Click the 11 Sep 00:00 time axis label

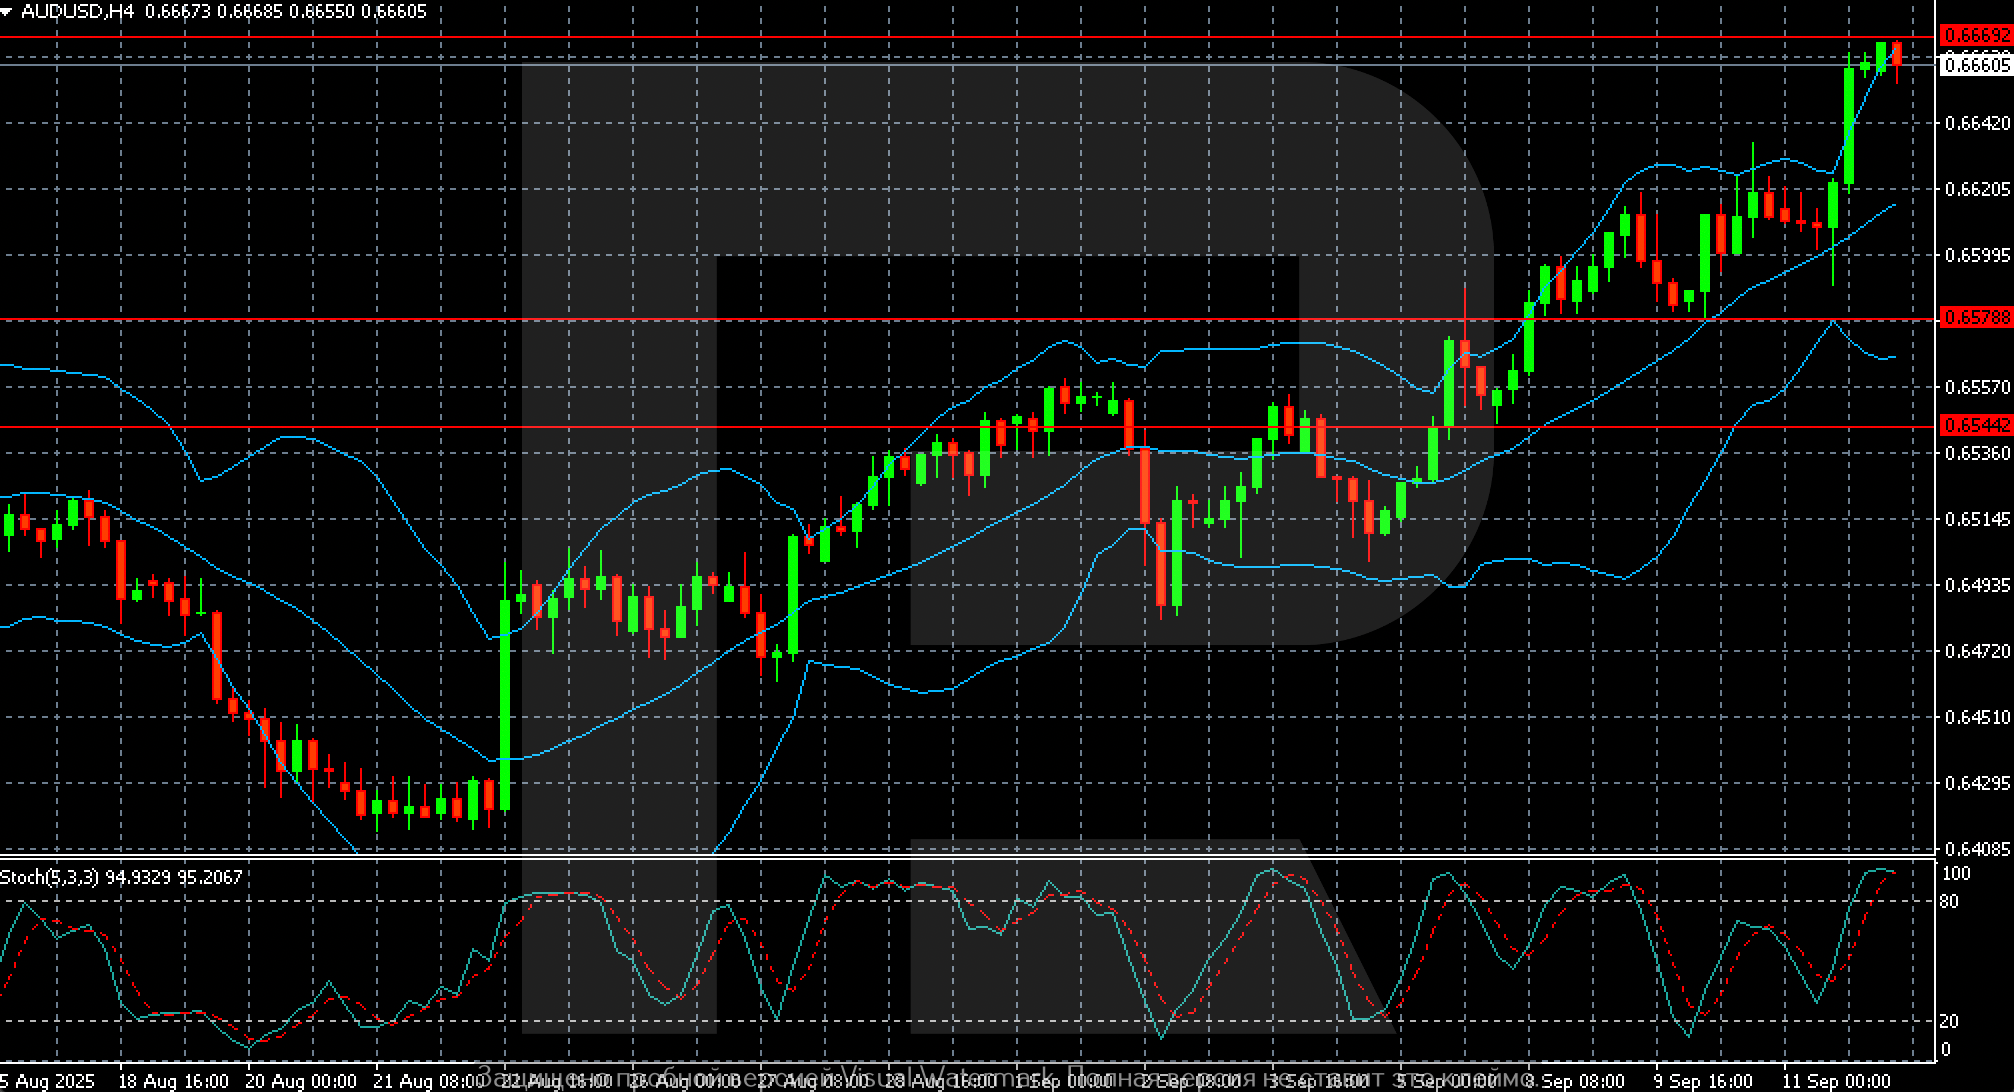click(x=1836, y=1081)
